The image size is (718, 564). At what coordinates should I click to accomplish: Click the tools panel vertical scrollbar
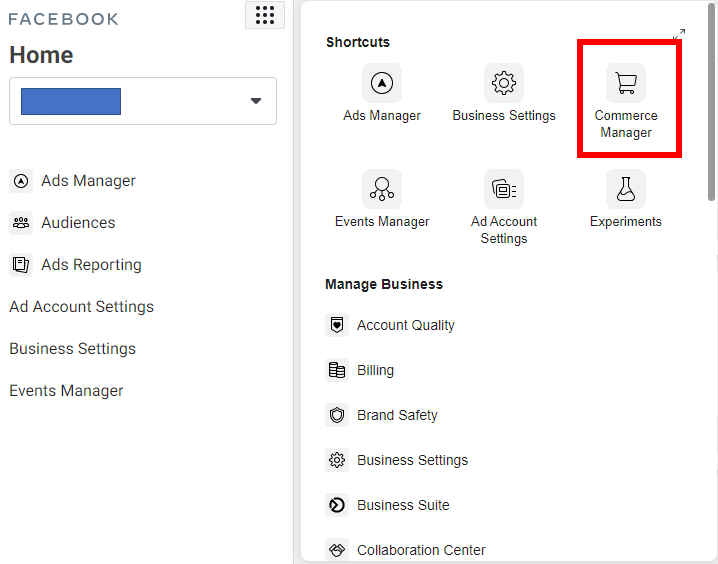(x=711, y=103)
